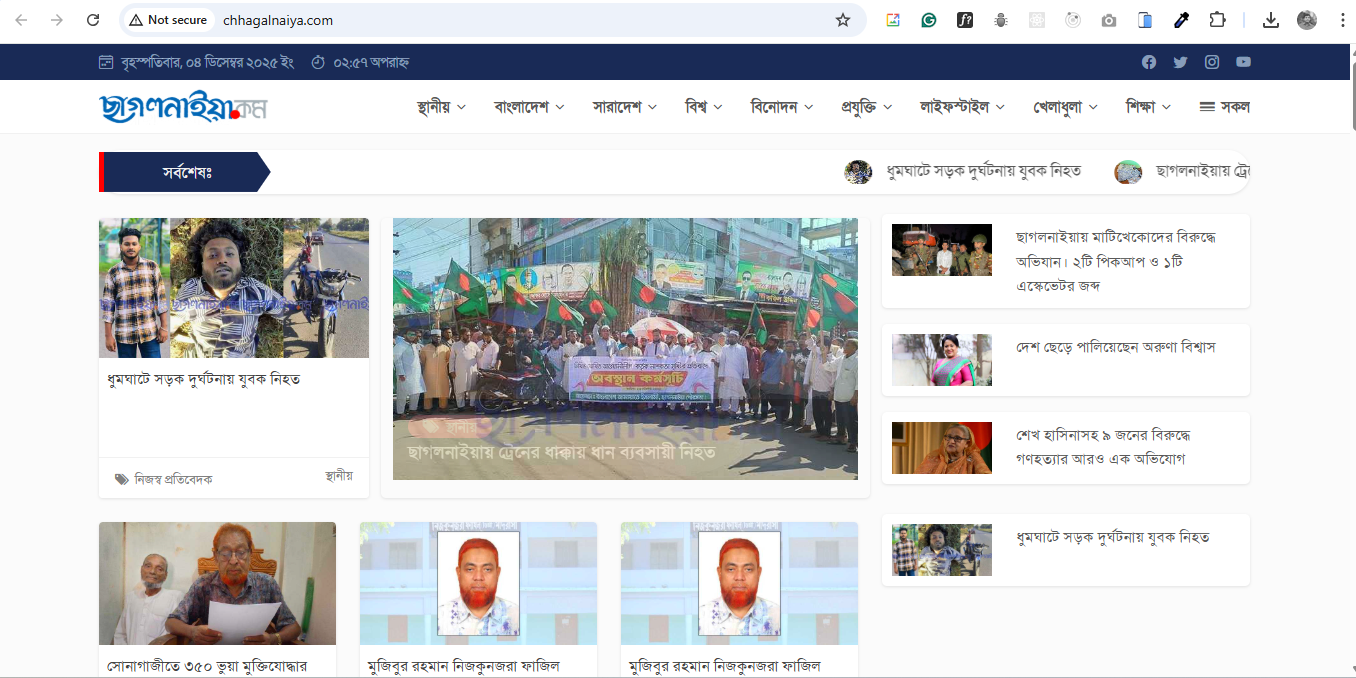
Task: Open the Instagram icon in the header
Action: tap(1212, 61)
